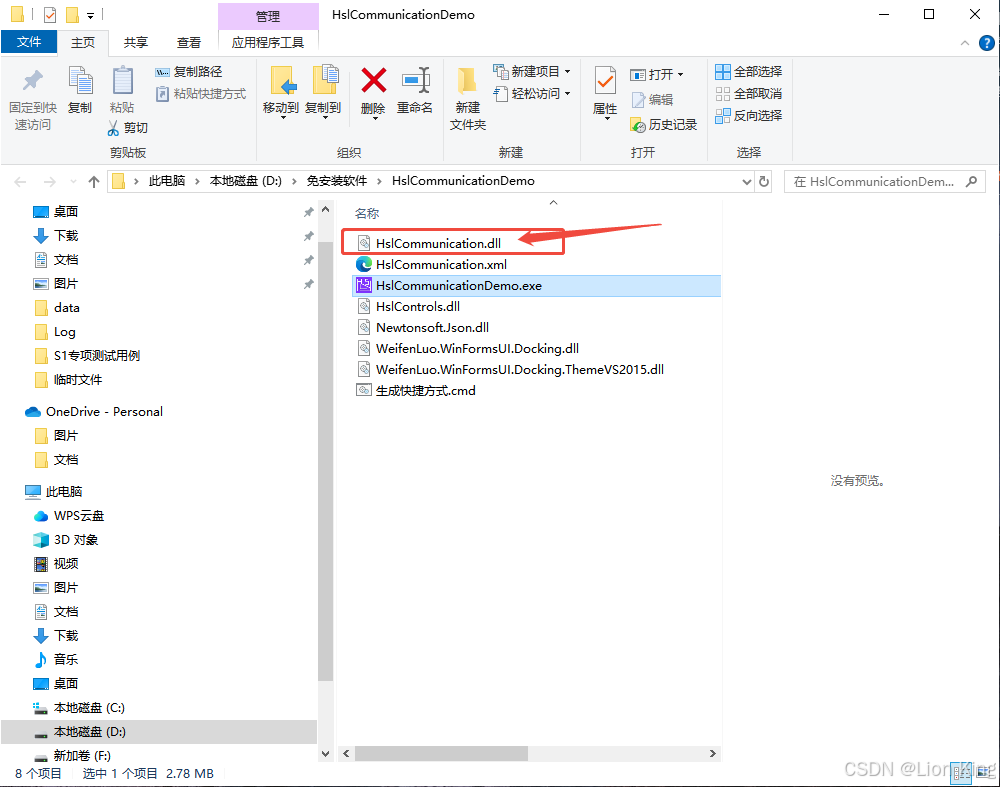
Task: Click the Copy icon in clipboard group
Action: [80, 82]
